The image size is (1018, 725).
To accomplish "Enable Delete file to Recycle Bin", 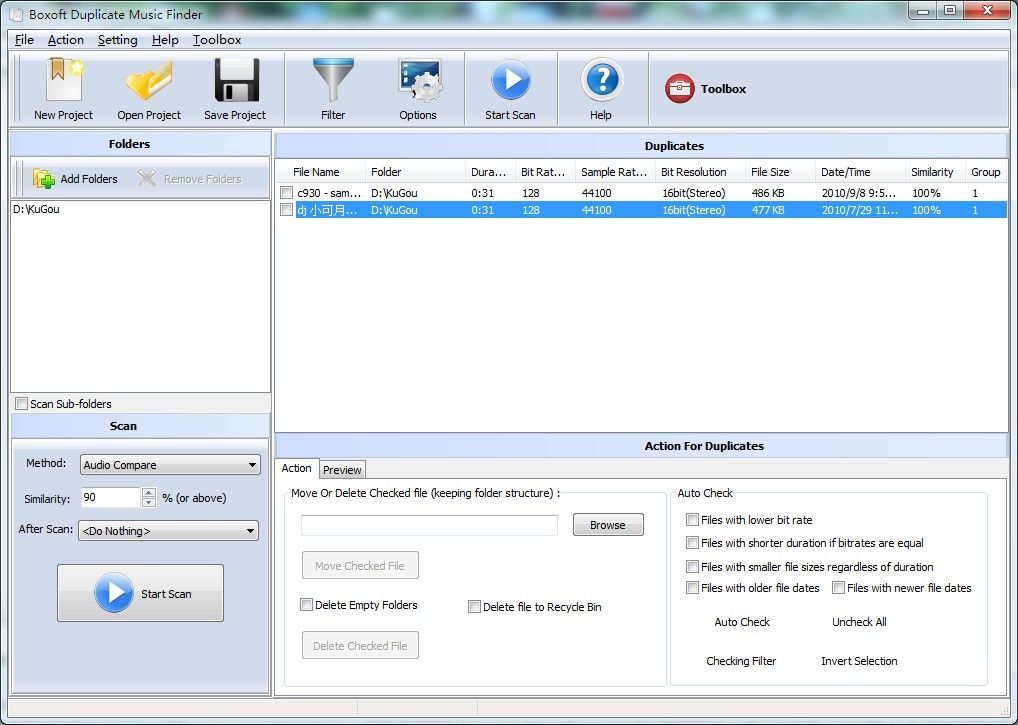I will pos(474,607).
